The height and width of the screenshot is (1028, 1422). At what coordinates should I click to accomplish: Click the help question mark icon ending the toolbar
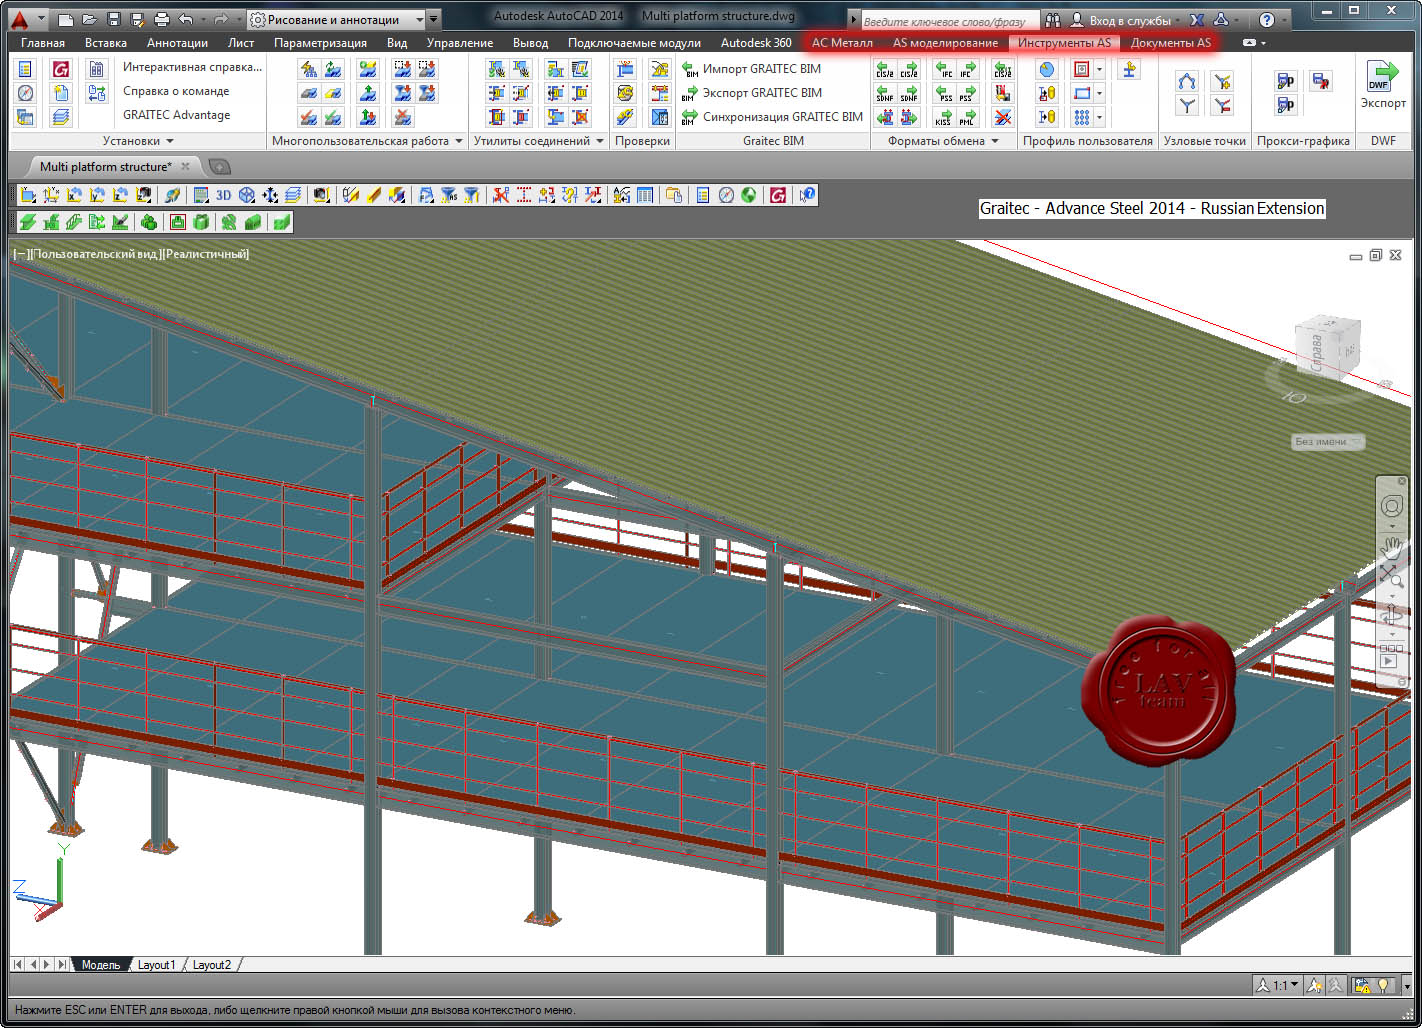tap(808, 195)
